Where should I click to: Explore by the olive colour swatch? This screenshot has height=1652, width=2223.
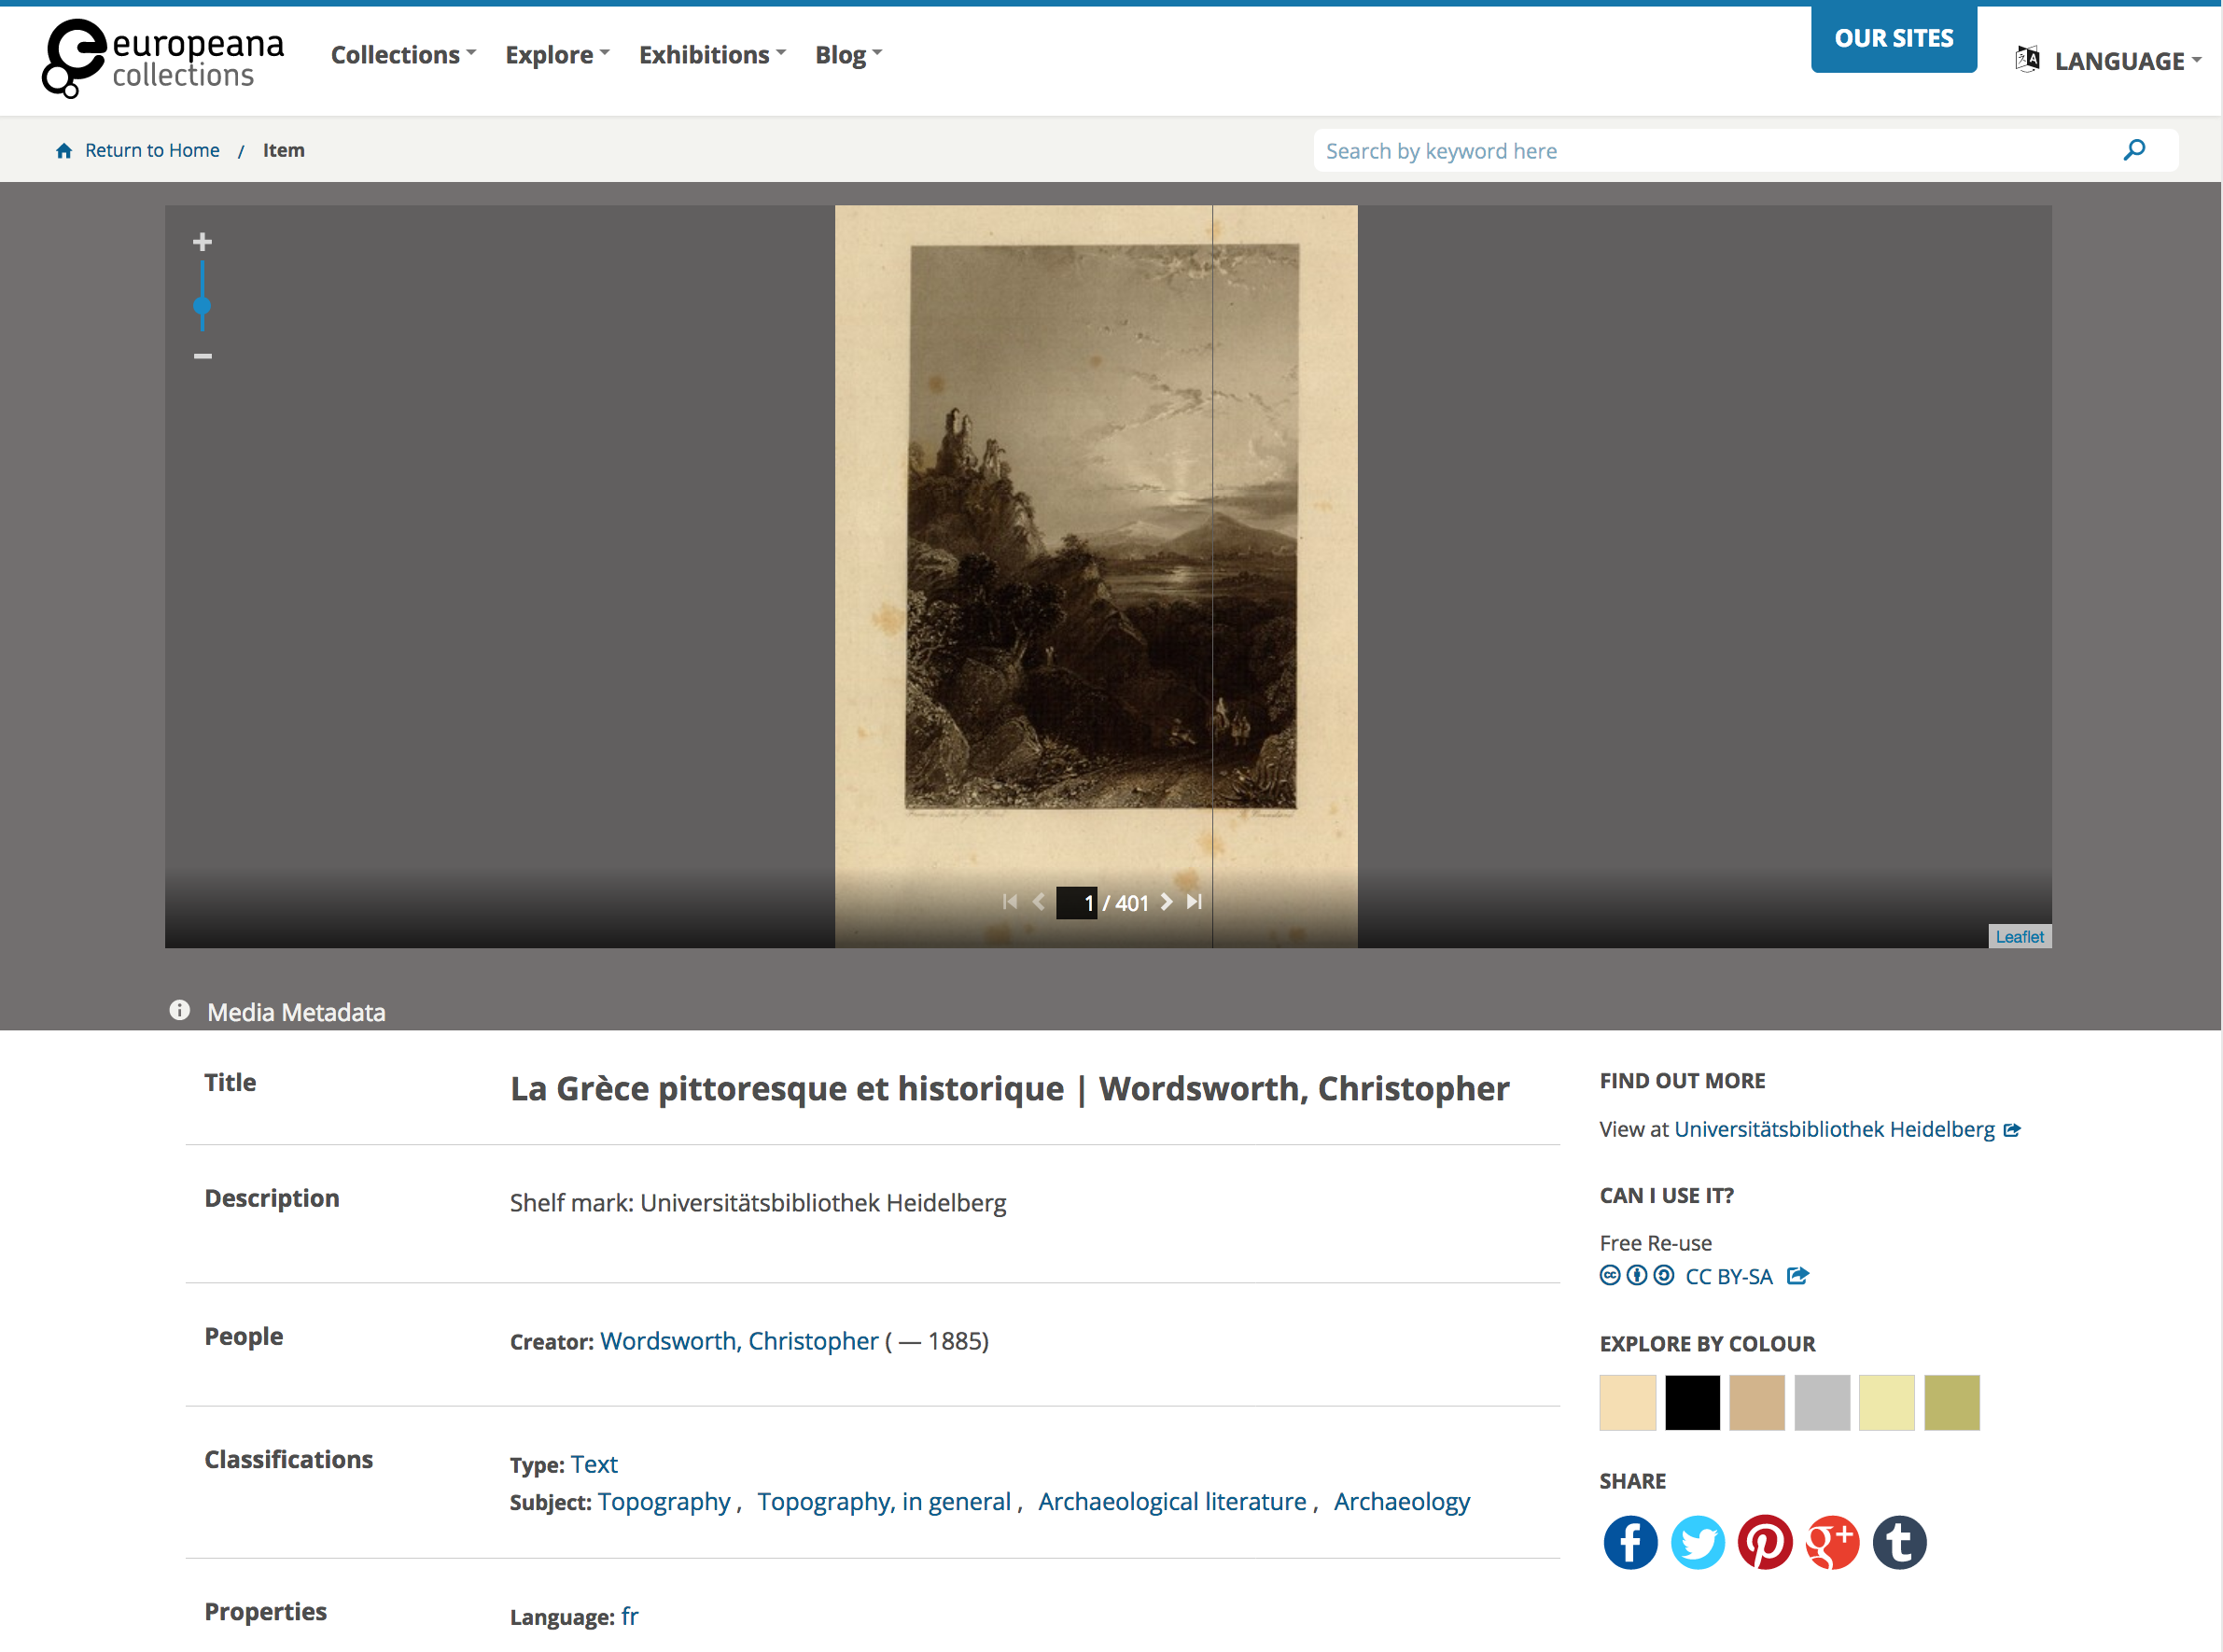click(x=1951, y=1402)
